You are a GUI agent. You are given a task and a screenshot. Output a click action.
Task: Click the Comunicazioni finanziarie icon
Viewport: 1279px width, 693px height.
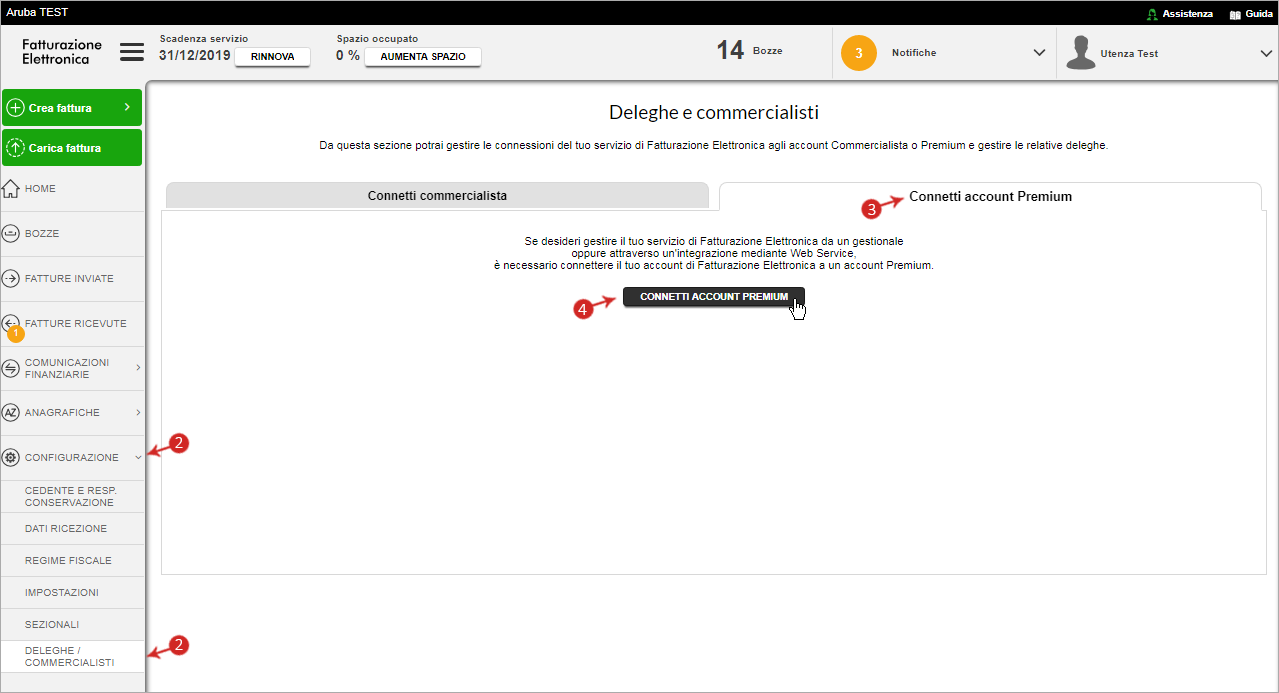click(11, 368)
